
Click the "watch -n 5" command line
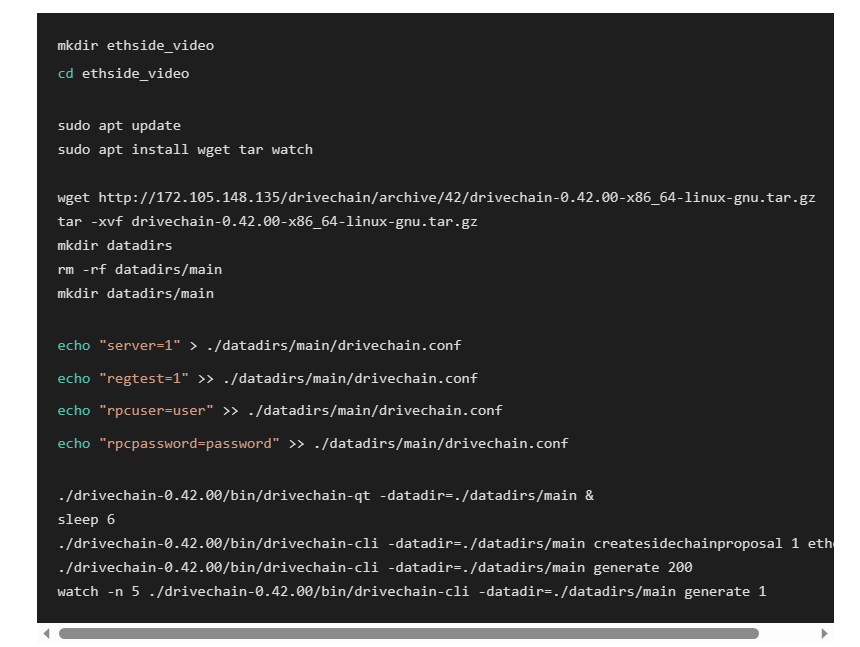tap(411, 591)
